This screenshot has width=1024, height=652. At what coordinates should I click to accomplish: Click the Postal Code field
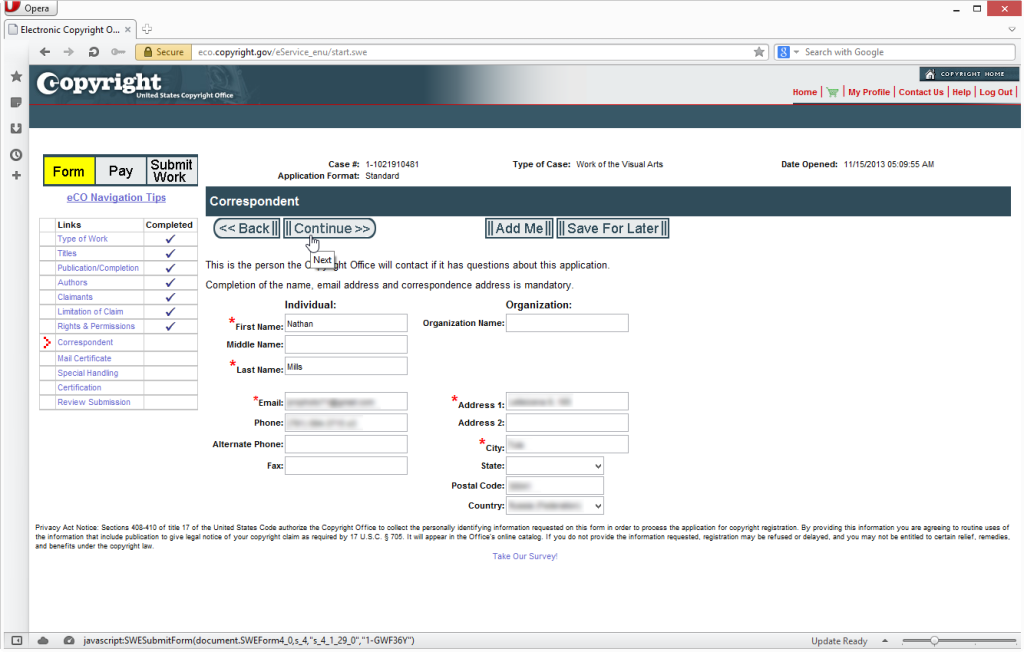coord(554,486)
